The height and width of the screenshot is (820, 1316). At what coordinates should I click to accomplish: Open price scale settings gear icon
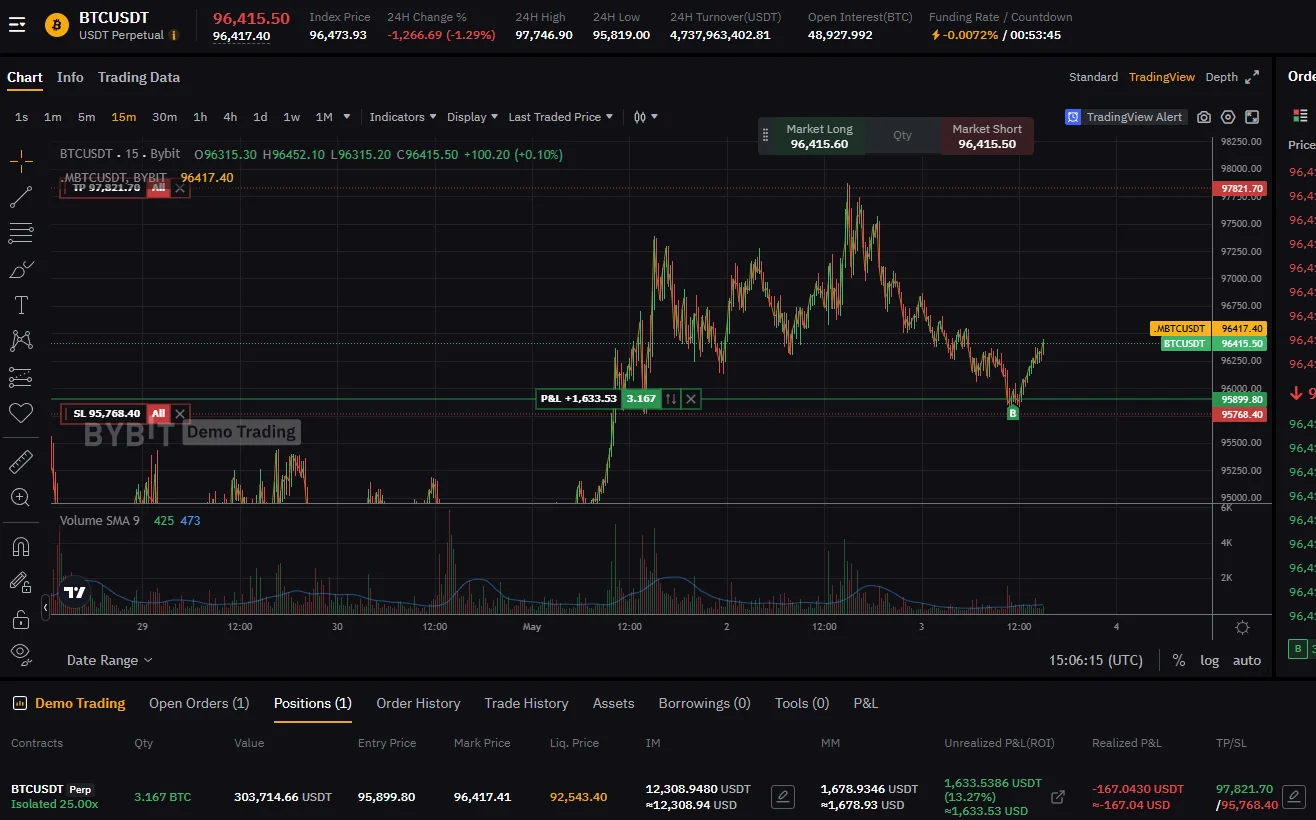[x=1242, y=628]
